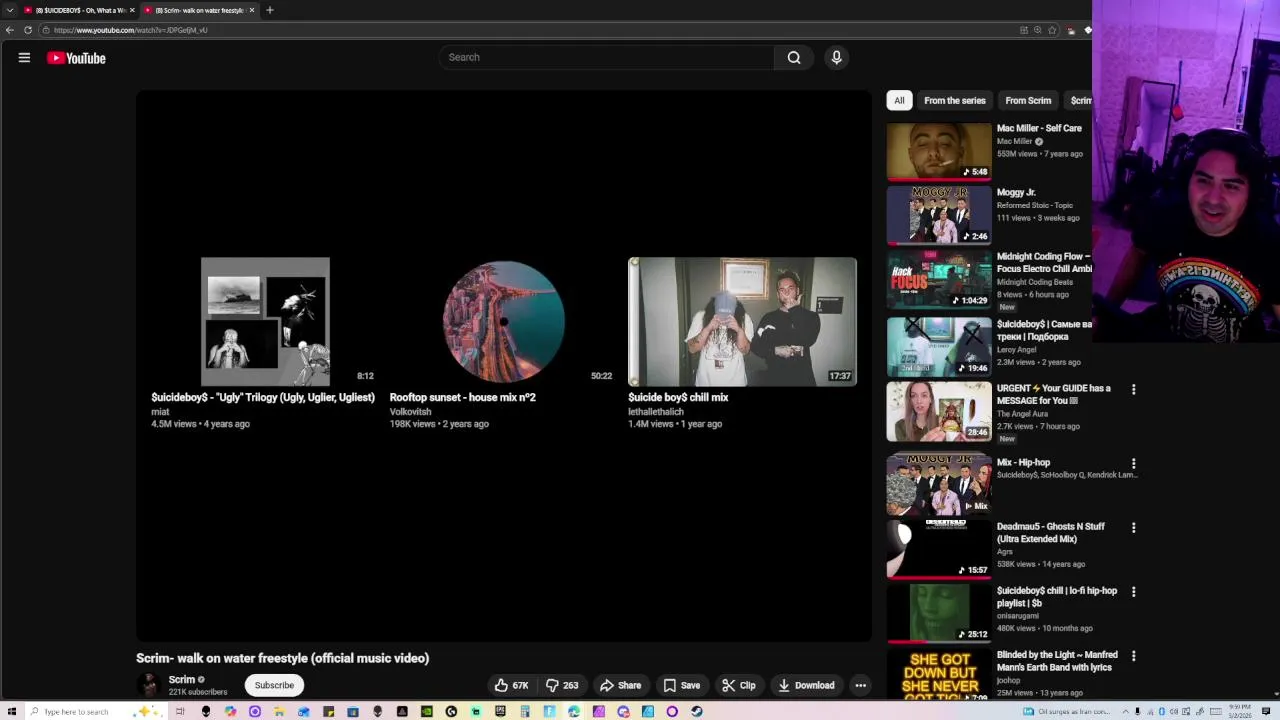Open the Scrim channel avatar

coord(149,685)
